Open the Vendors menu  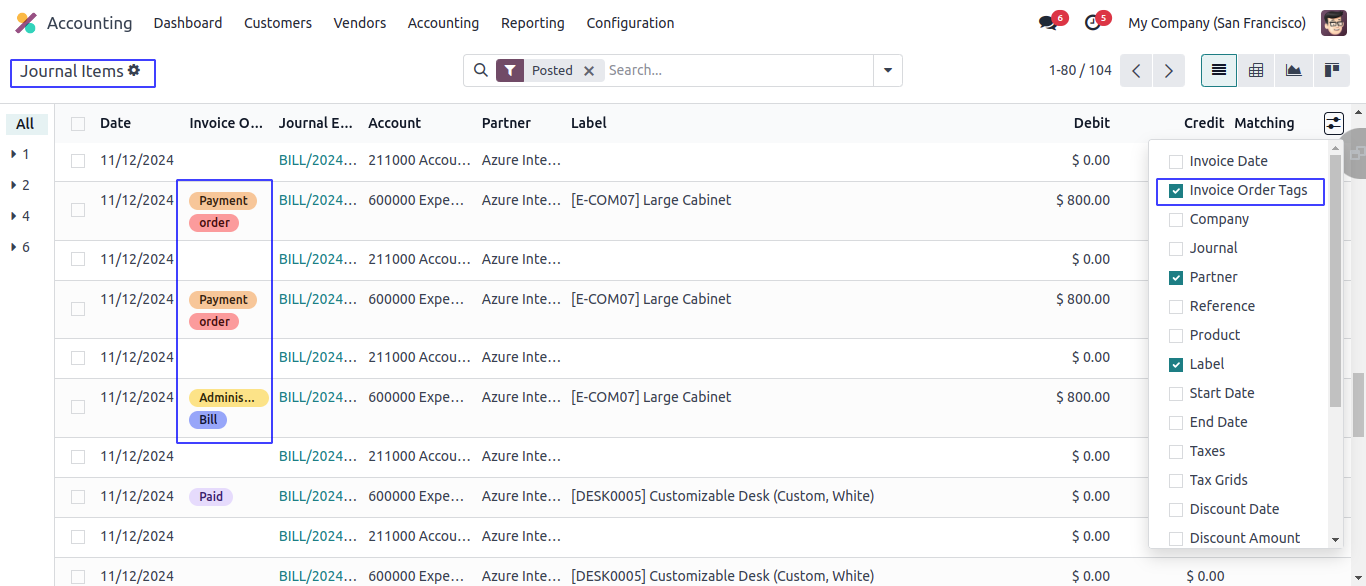(x=359, y=23)
